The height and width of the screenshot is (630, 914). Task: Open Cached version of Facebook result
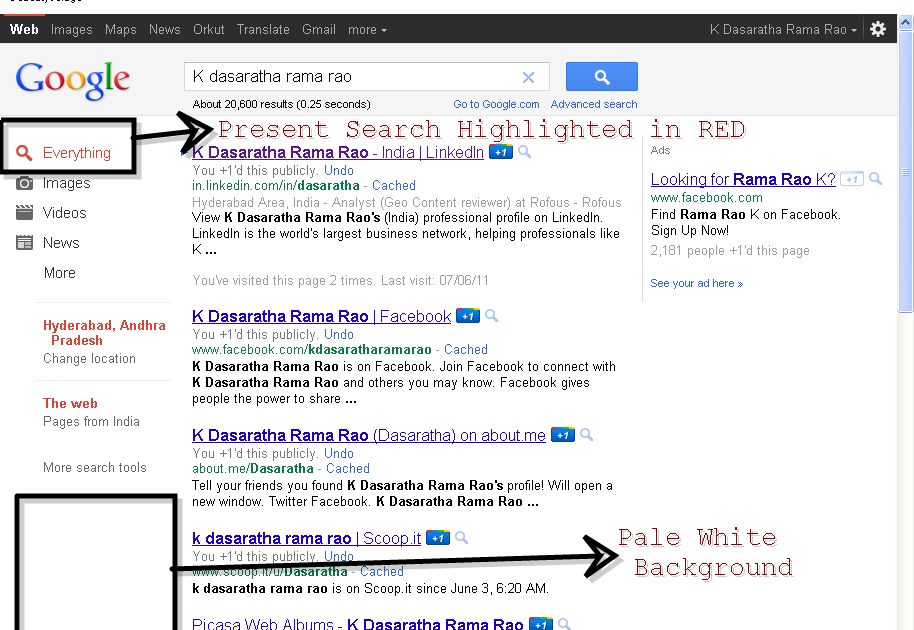pos(466,350)
